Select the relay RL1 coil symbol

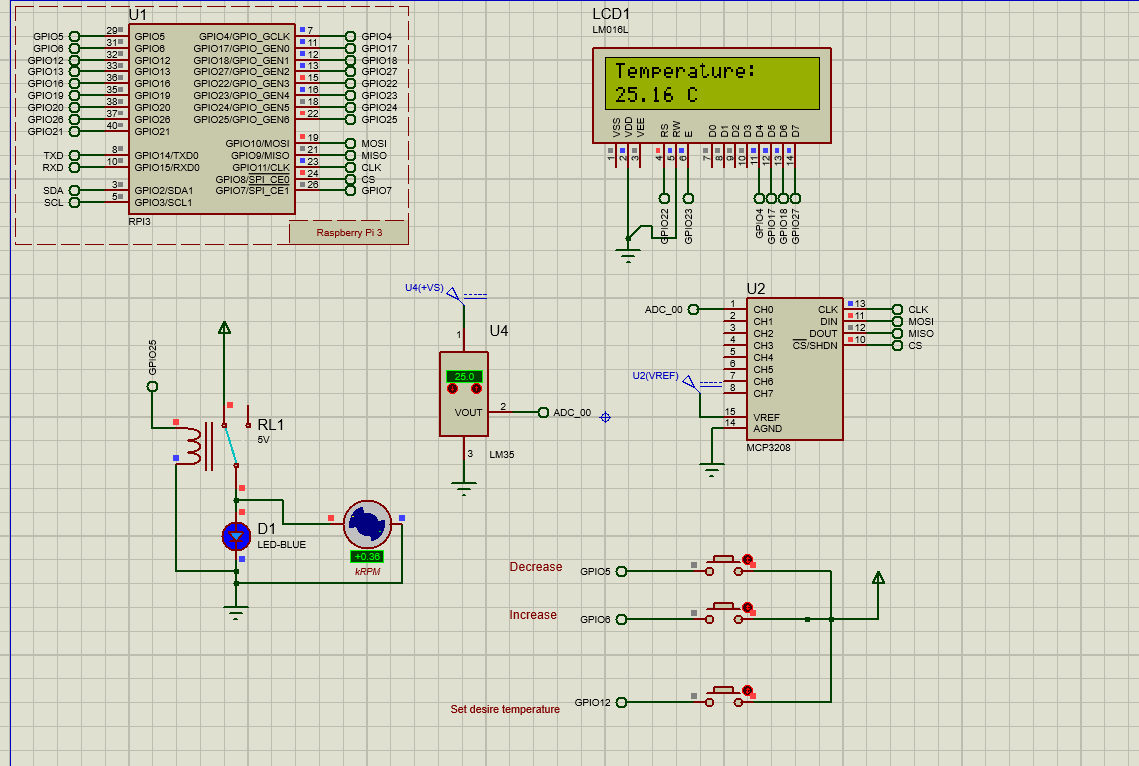click(193, 445)
